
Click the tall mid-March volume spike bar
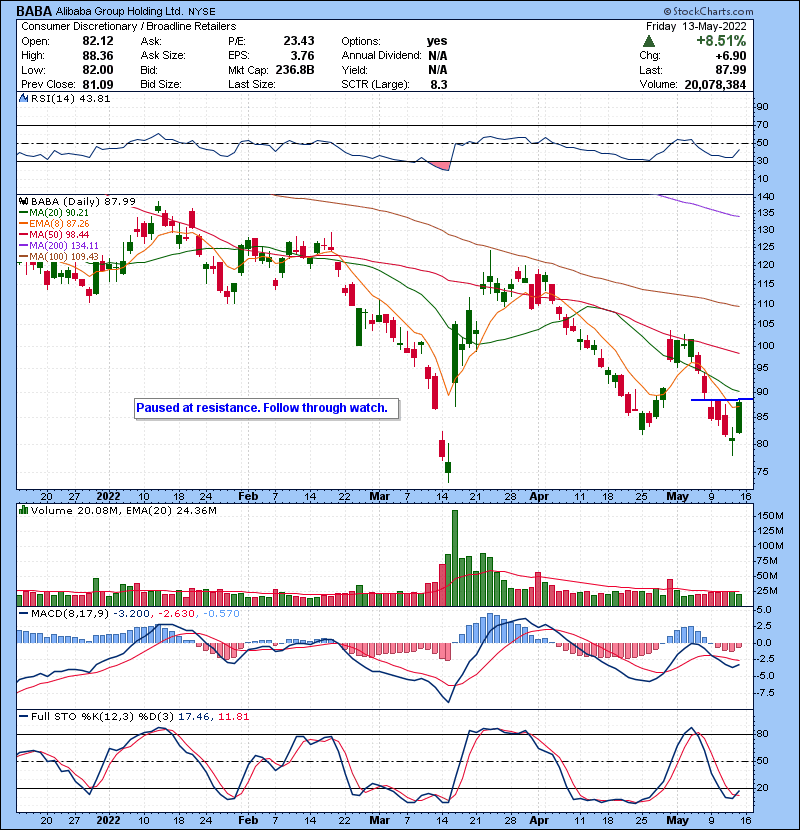coord(455,558)
